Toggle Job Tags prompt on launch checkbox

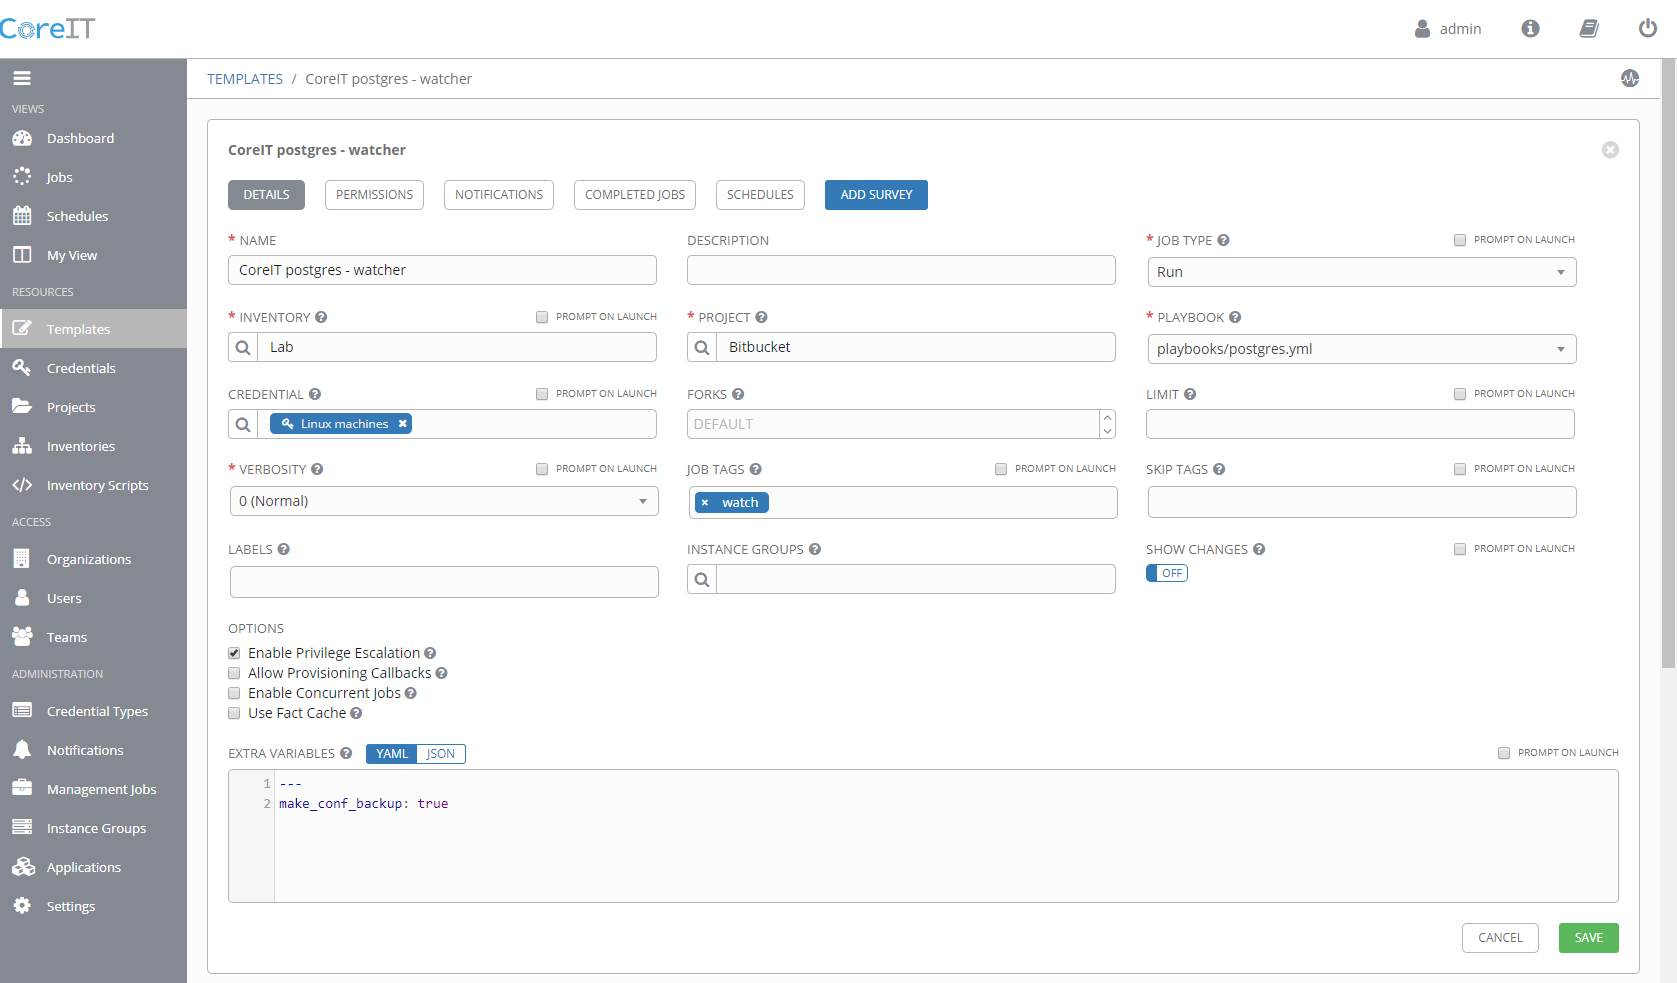[x=1001, y=469]
